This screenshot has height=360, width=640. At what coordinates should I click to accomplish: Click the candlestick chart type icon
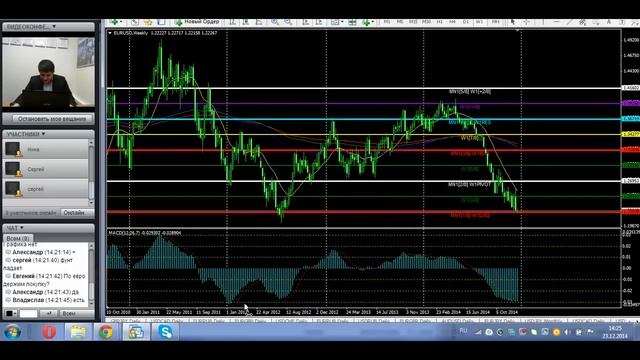coord(245,22)
